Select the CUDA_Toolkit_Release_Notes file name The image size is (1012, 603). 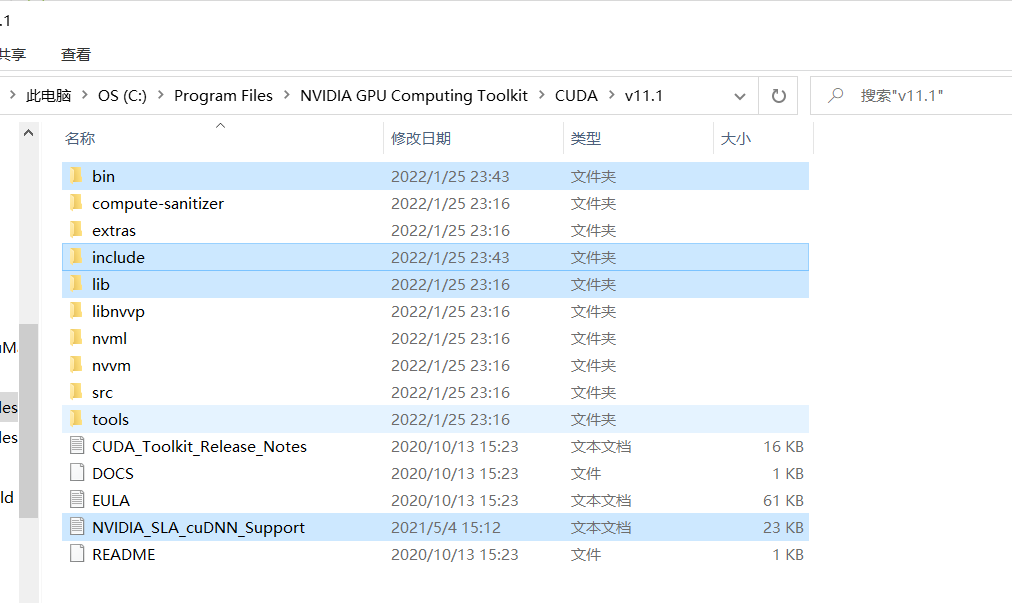pos(199,447)
